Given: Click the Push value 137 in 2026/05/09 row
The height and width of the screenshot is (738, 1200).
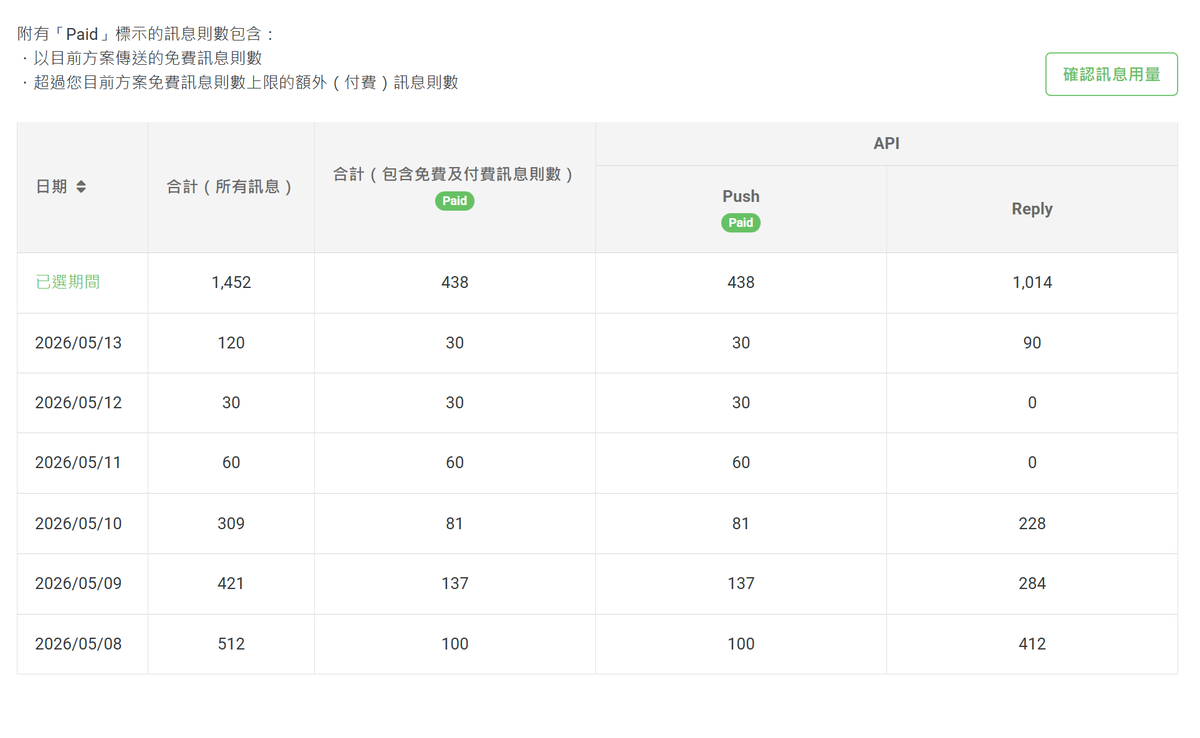Looking at the screenshot, I should tap(741, 584).
